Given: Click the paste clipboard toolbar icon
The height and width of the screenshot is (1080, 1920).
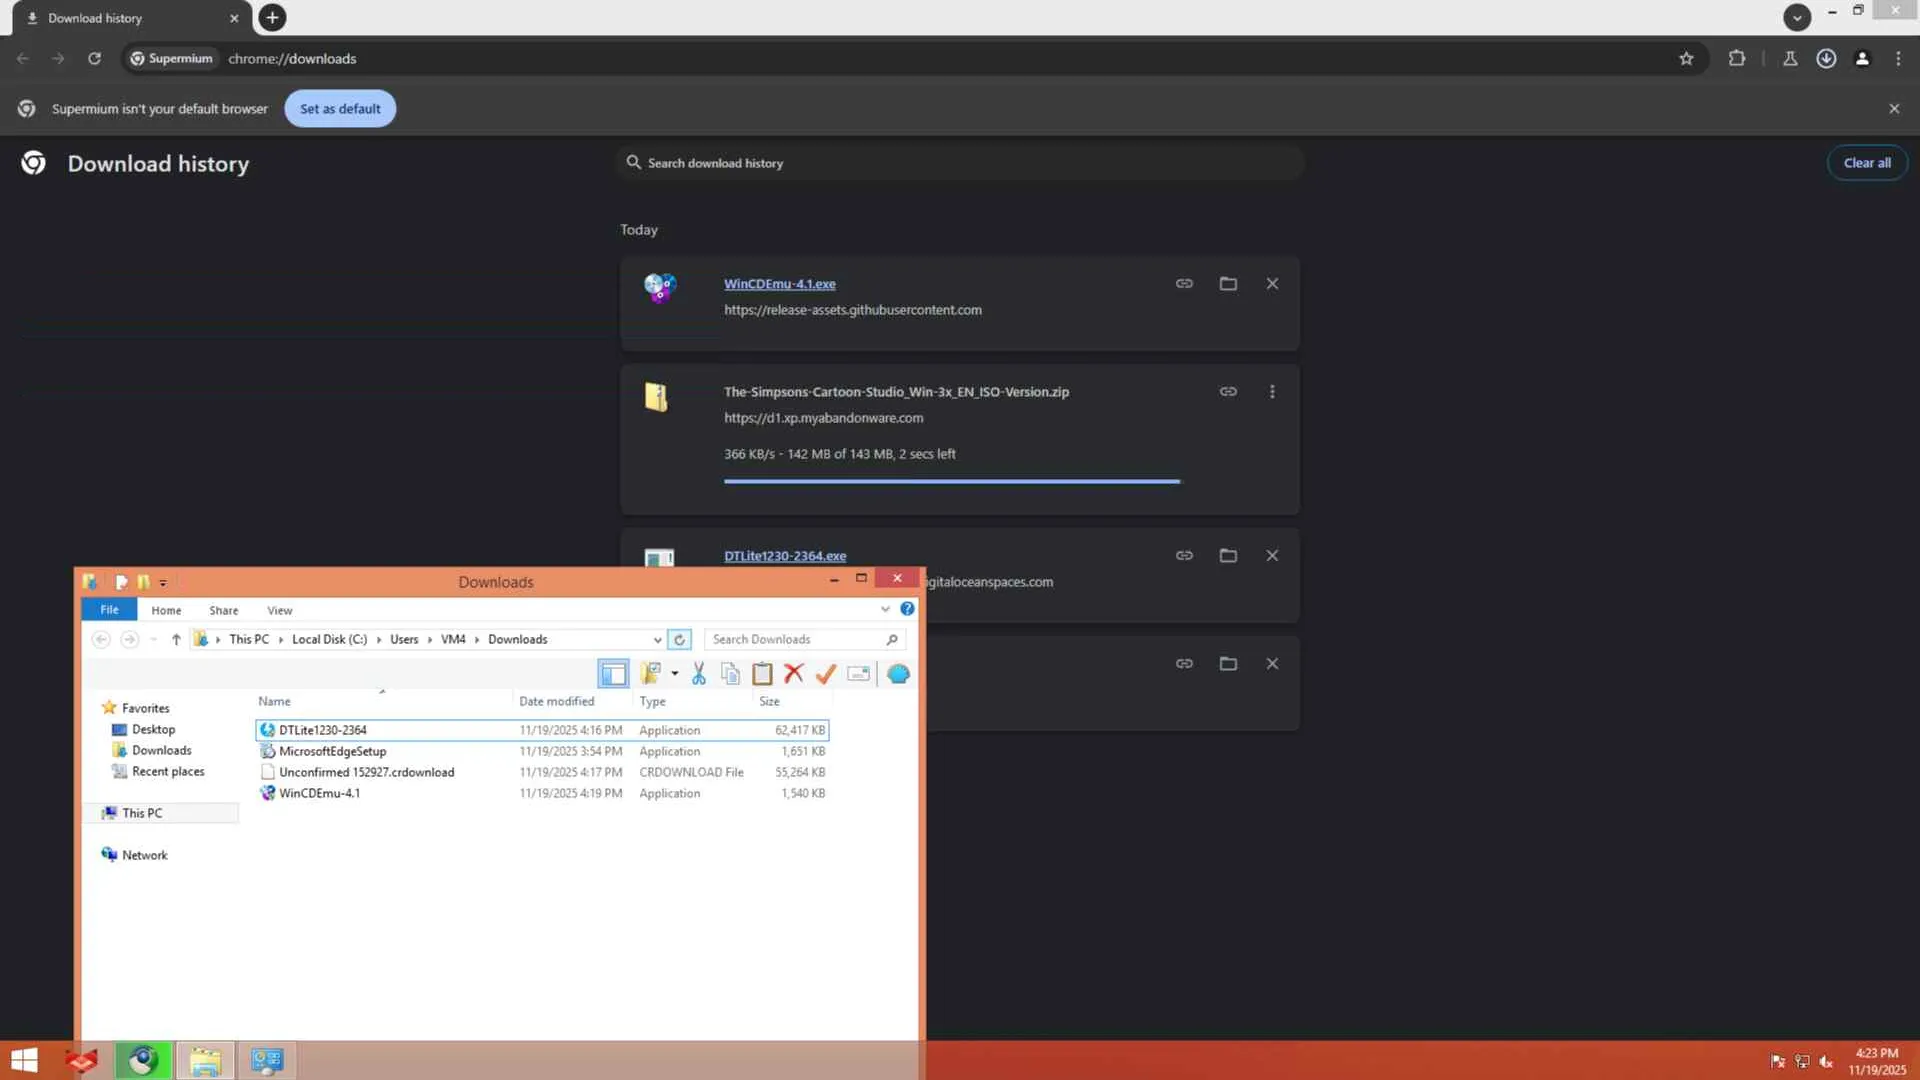Looking at the screenshot, I should point(762,674).
